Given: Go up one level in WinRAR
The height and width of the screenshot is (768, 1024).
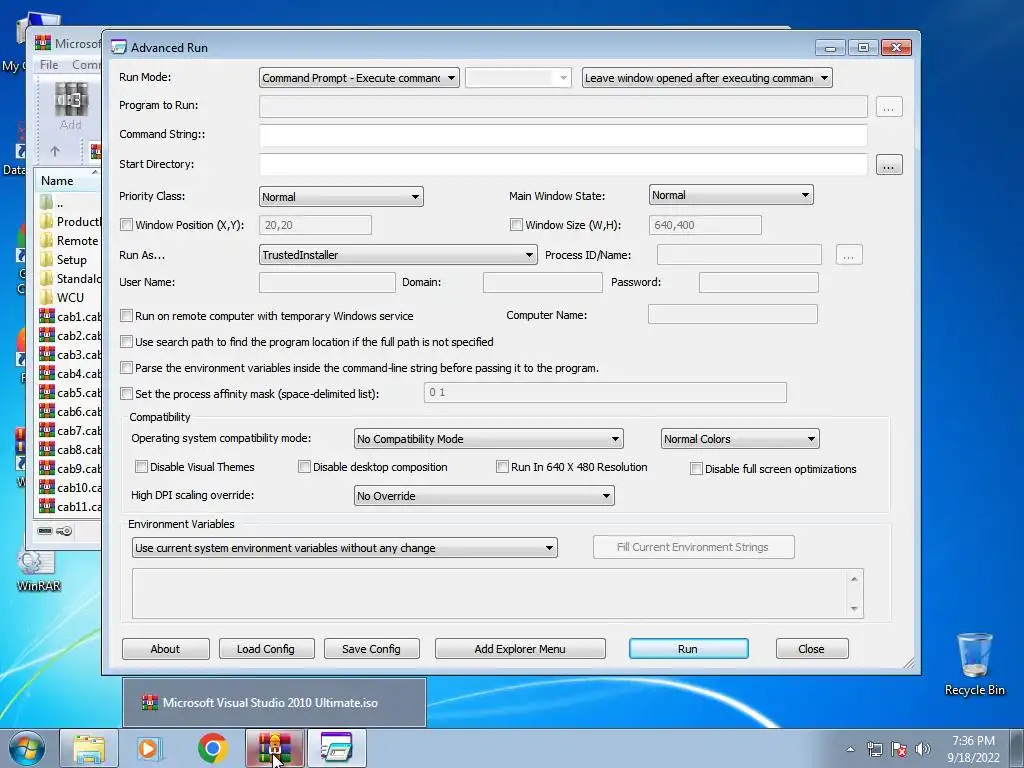Looking at the screenshot, I should click(x=55, y=152).
